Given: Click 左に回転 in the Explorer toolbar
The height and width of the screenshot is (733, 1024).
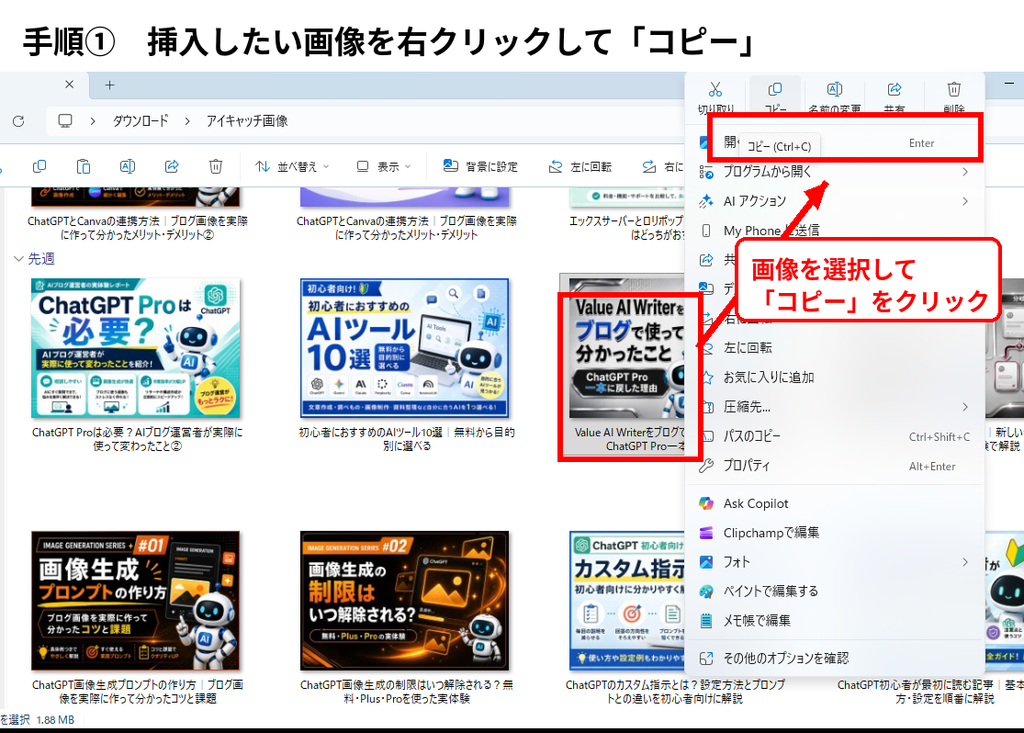Looking at the screenshot, I should pos(580,167).
